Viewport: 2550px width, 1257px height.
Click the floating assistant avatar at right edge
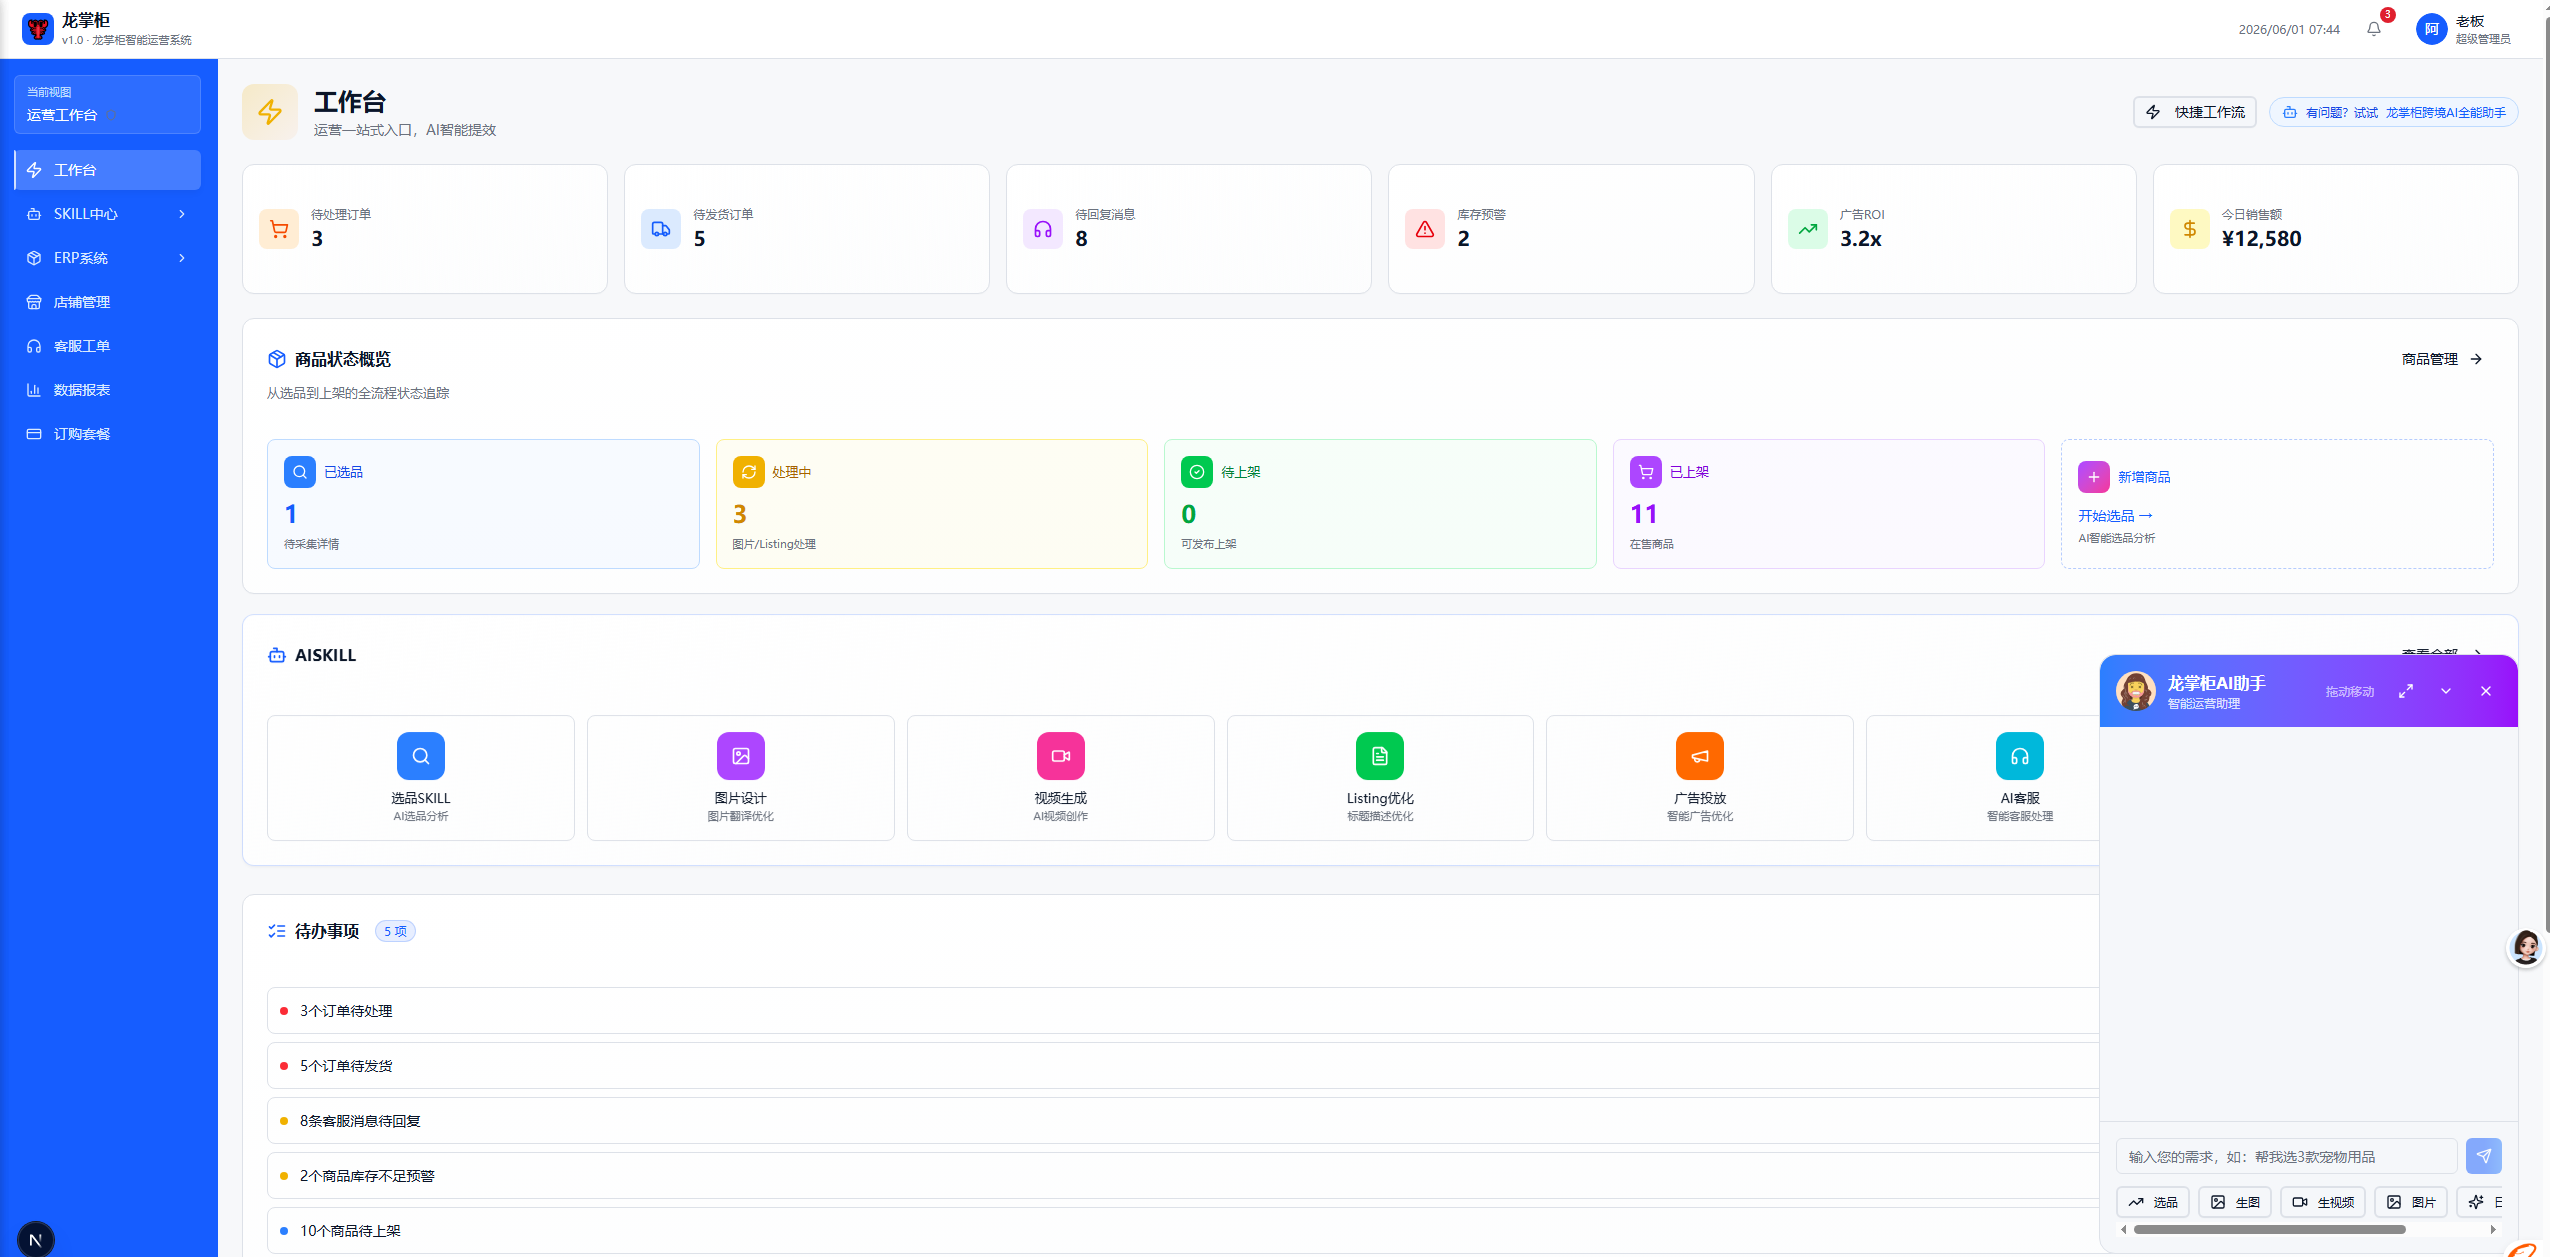pos(2527,947)
